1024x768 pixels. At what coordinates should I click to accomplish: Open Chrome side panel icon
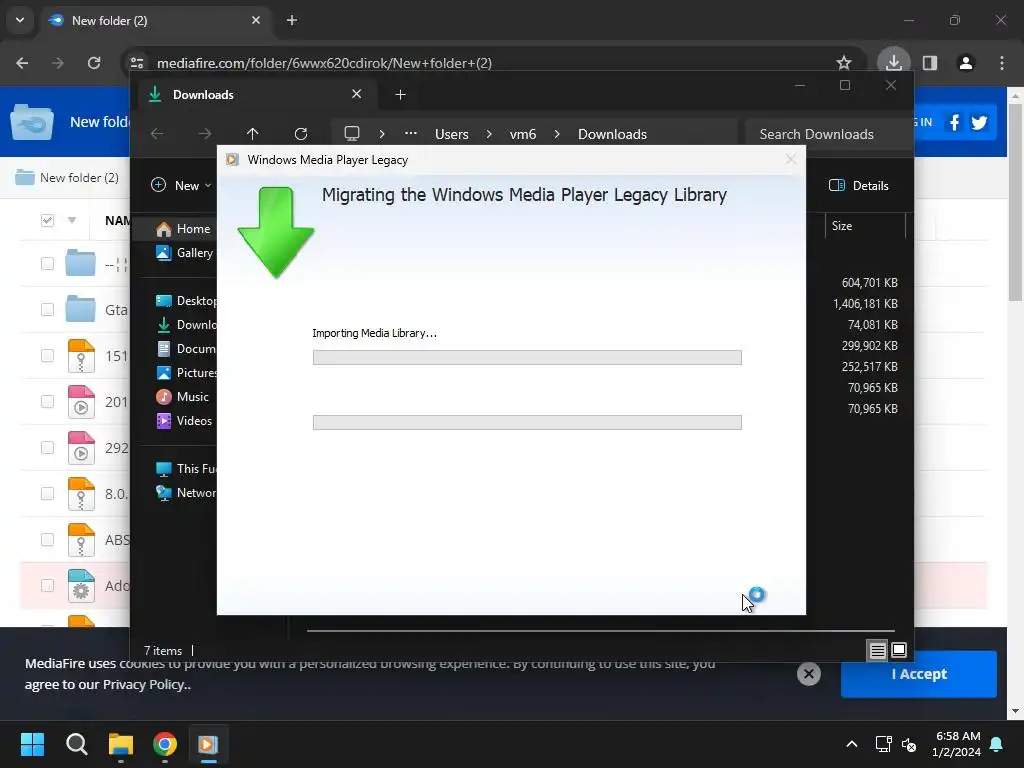(x=930, y=63)
